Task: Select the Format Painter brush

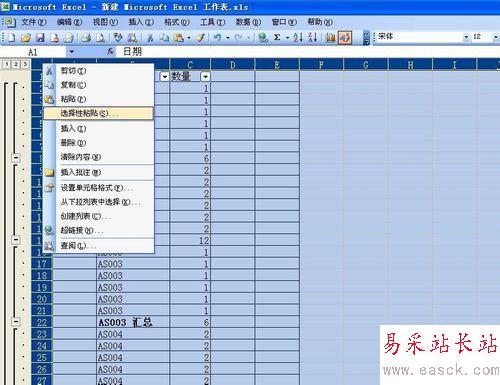Action: coord(200,38)
